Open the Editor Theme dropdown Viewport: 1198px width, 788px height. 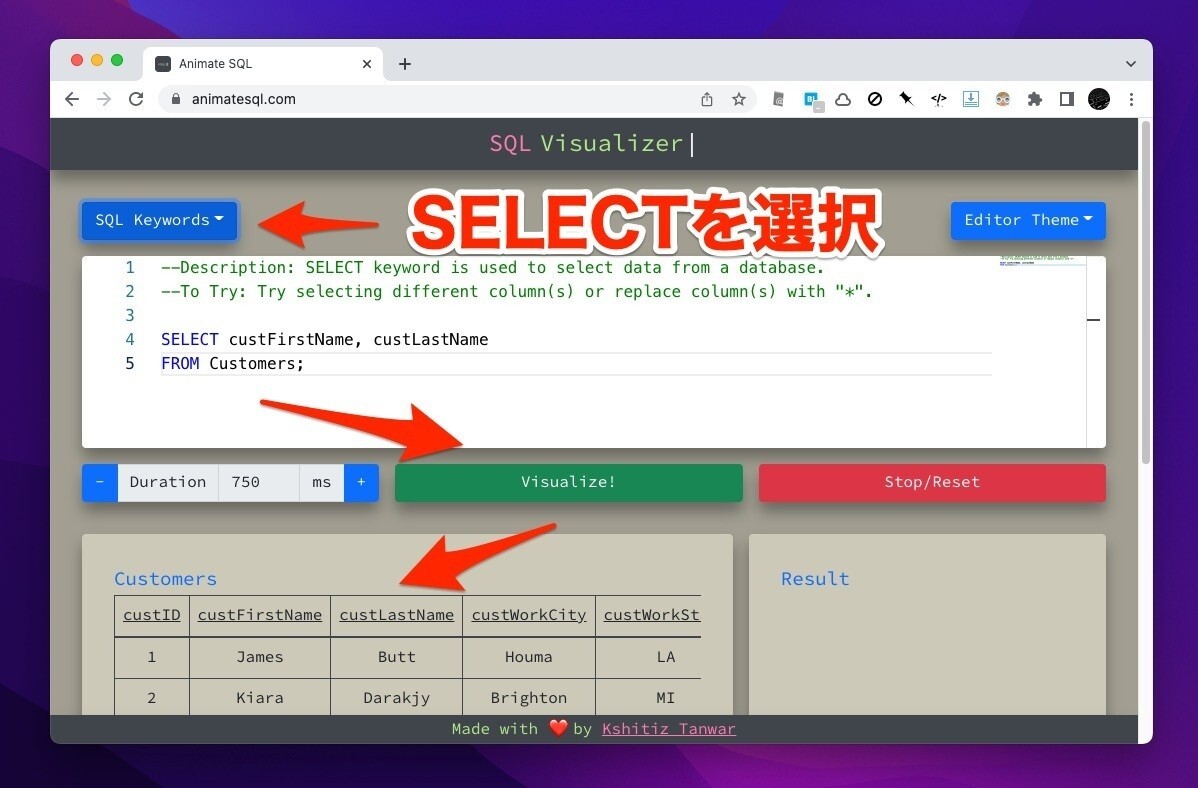pos(1028,220)
